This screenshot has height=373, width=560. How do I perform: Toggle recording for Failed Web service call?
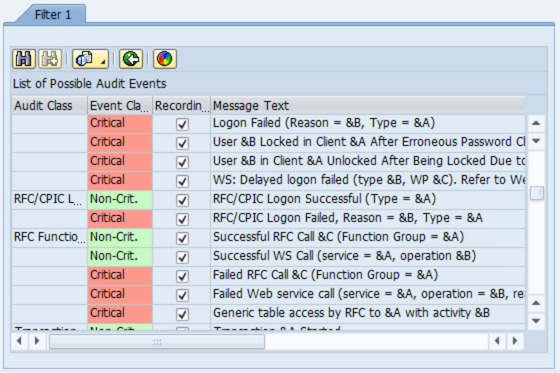[x=182, y=295]
